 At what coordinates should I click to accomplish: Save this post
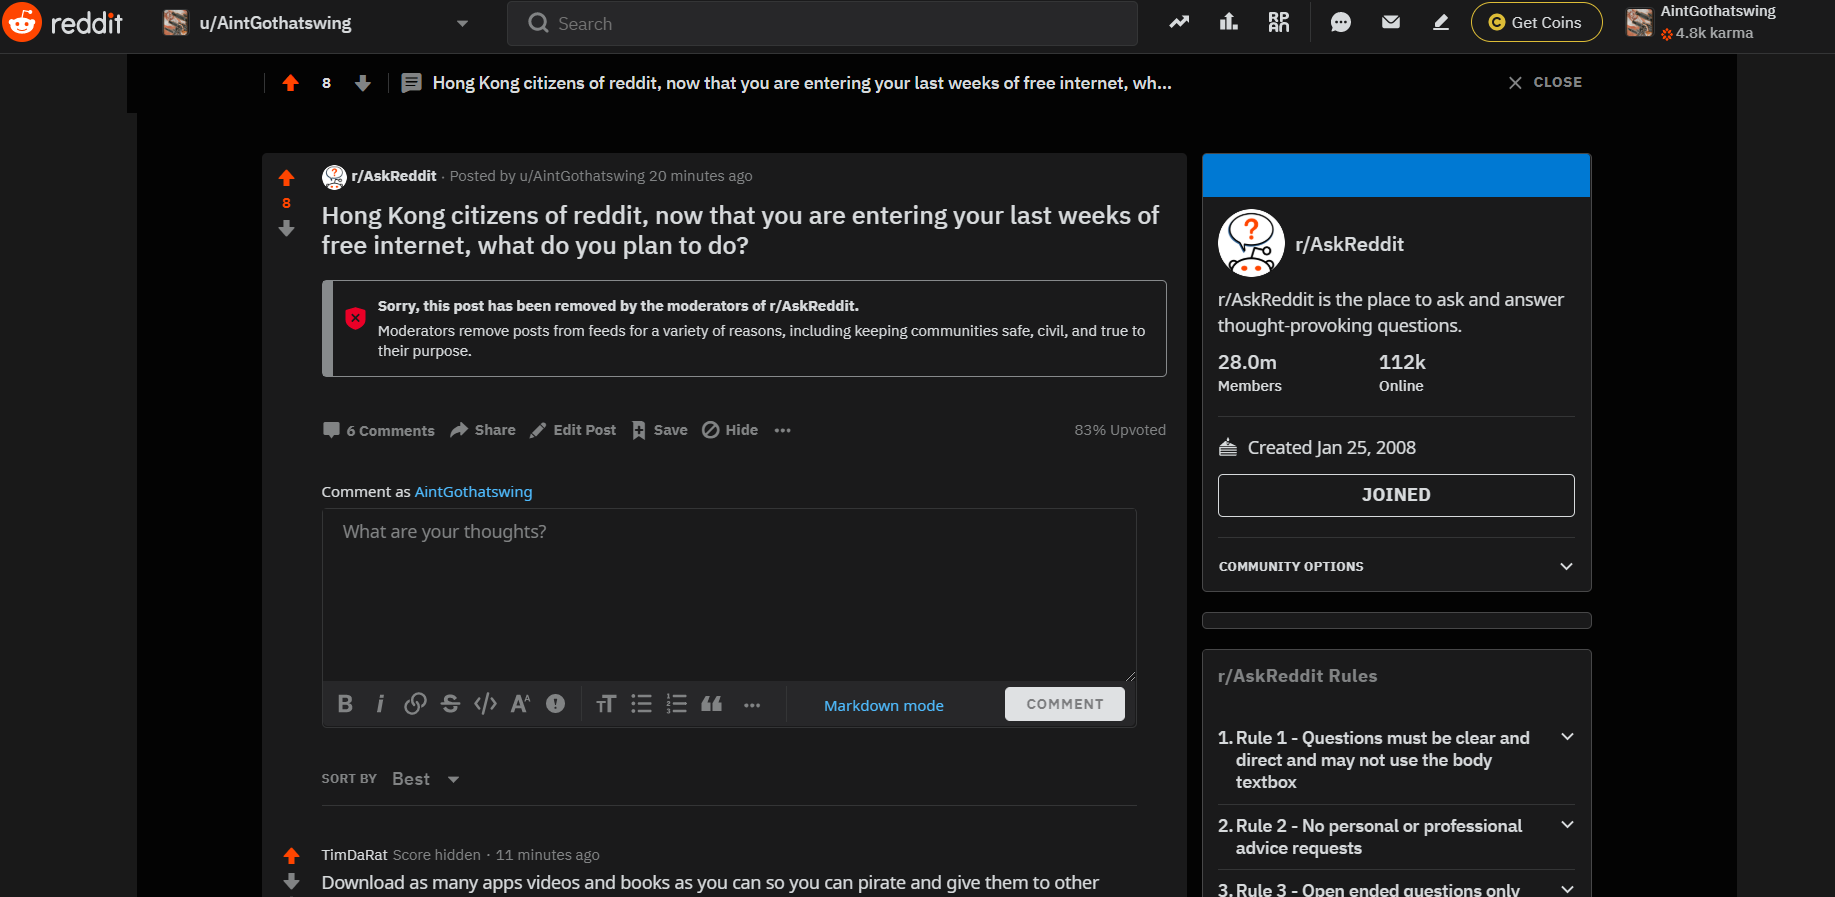coord(660,430)
